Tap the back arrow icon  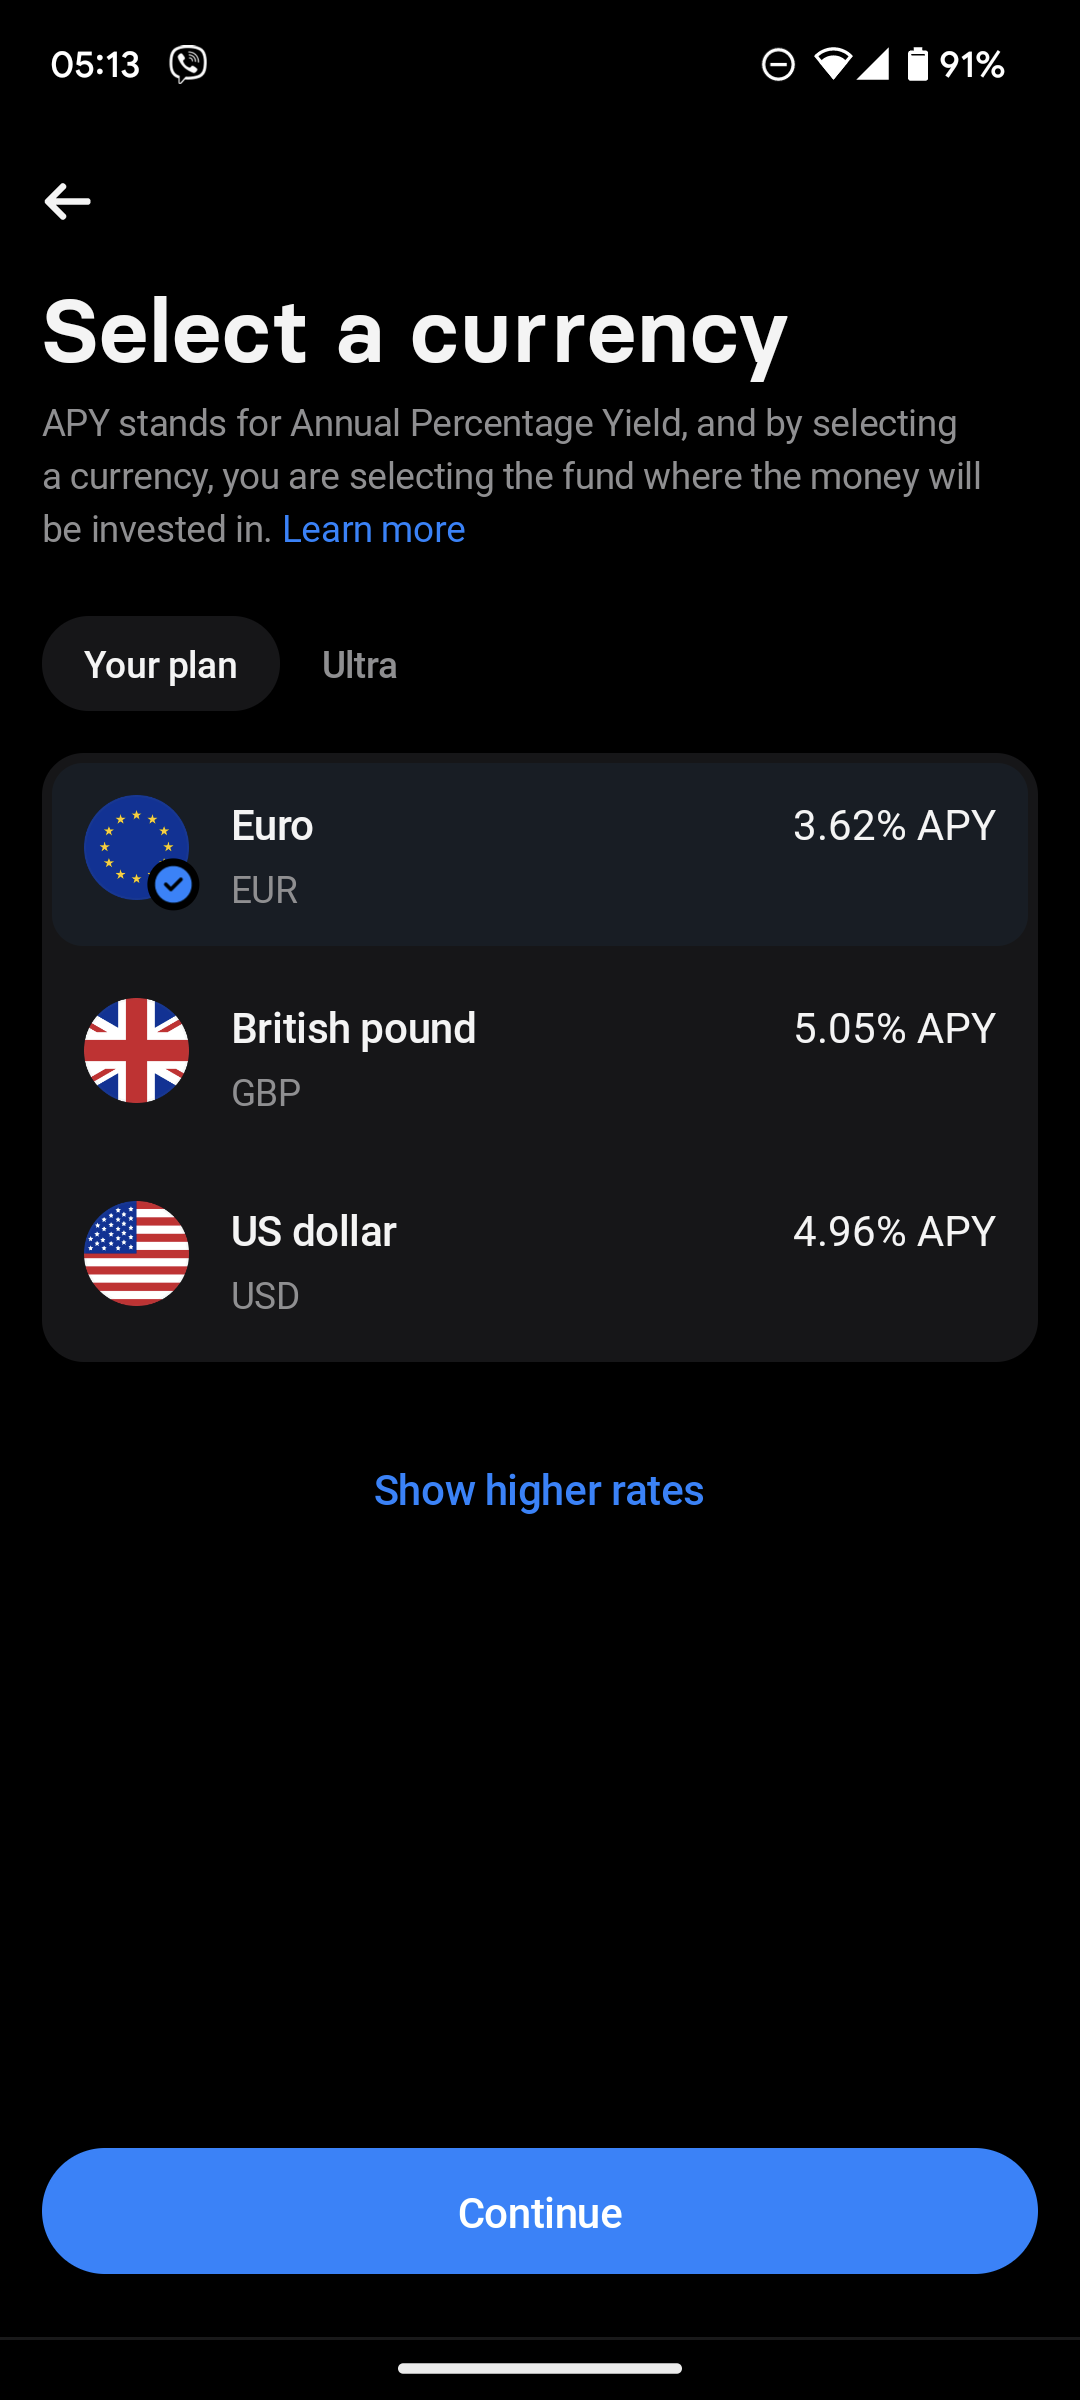click(68, 201)
